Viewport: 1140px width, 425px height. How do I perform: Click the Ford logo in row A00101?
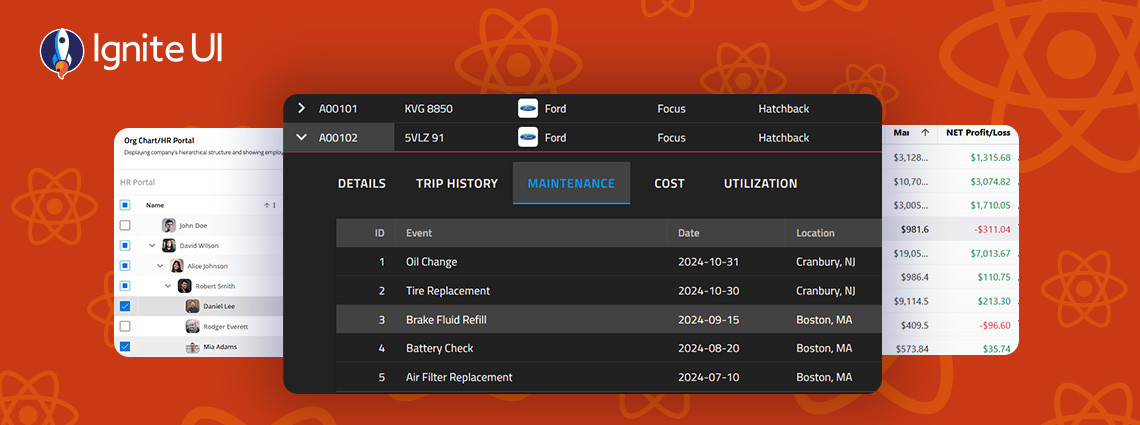tap(527, 108)
